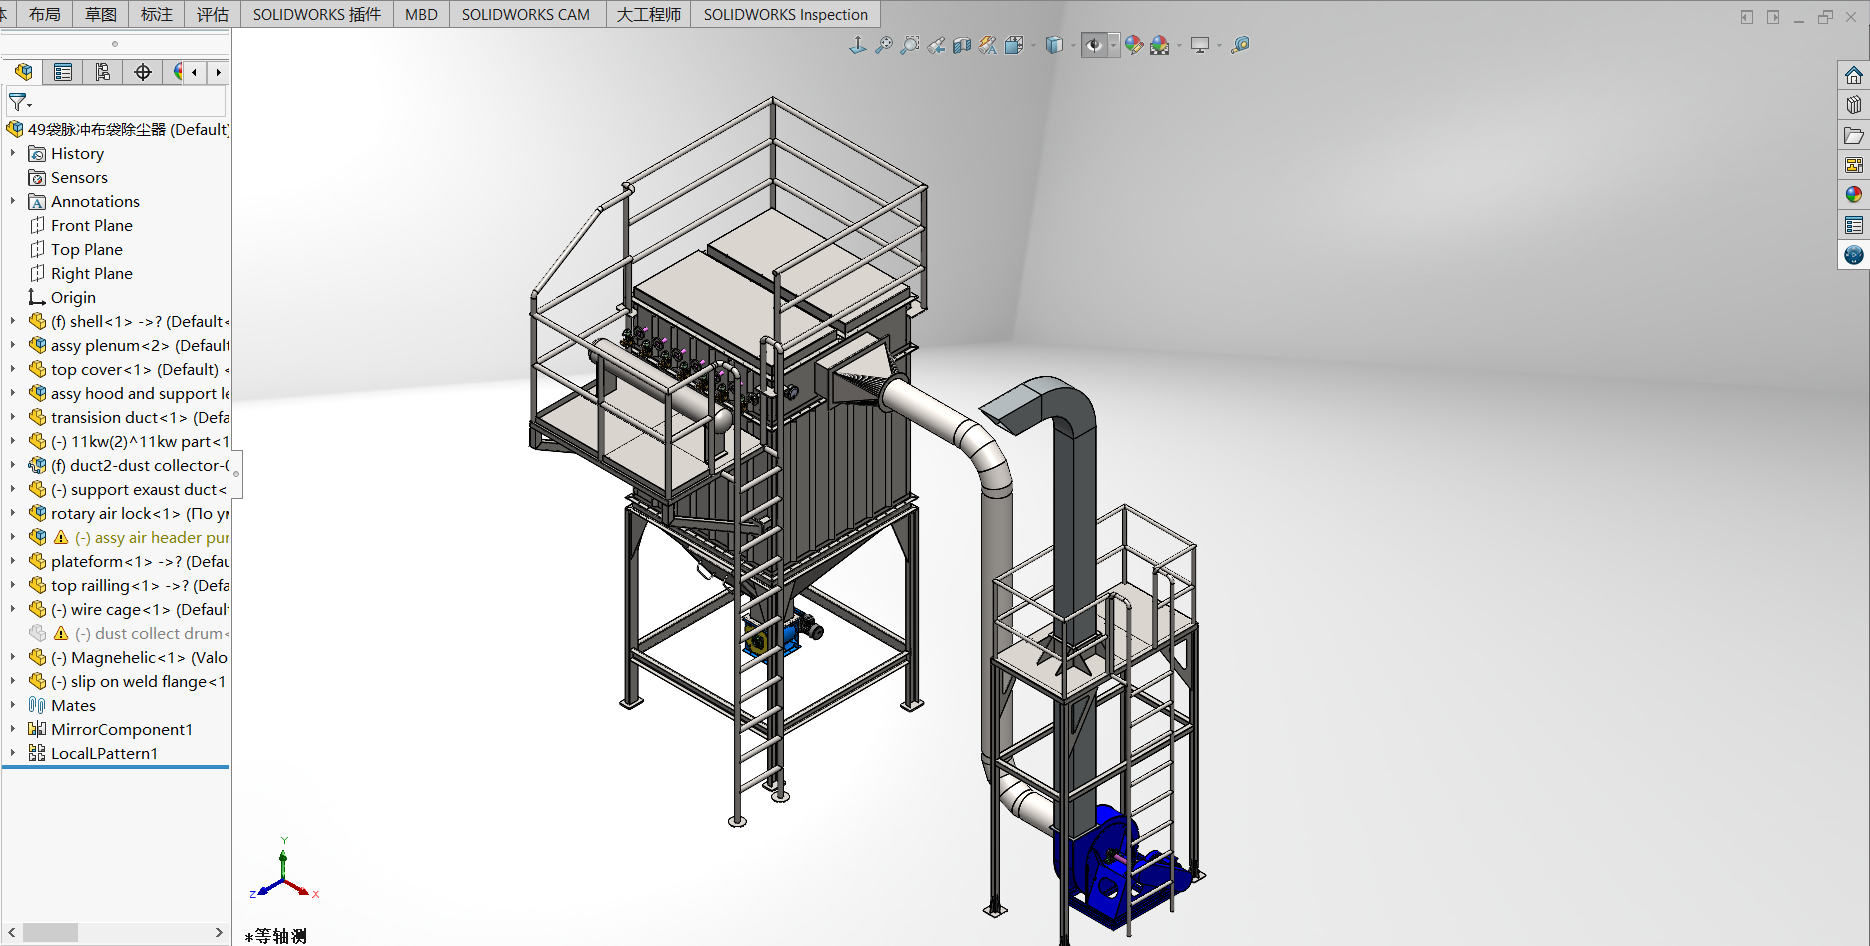Image resolution: width=1870 pixels, height=946 pixels.
Task: Expand the History folder in the tree
Action: (13, 153)
